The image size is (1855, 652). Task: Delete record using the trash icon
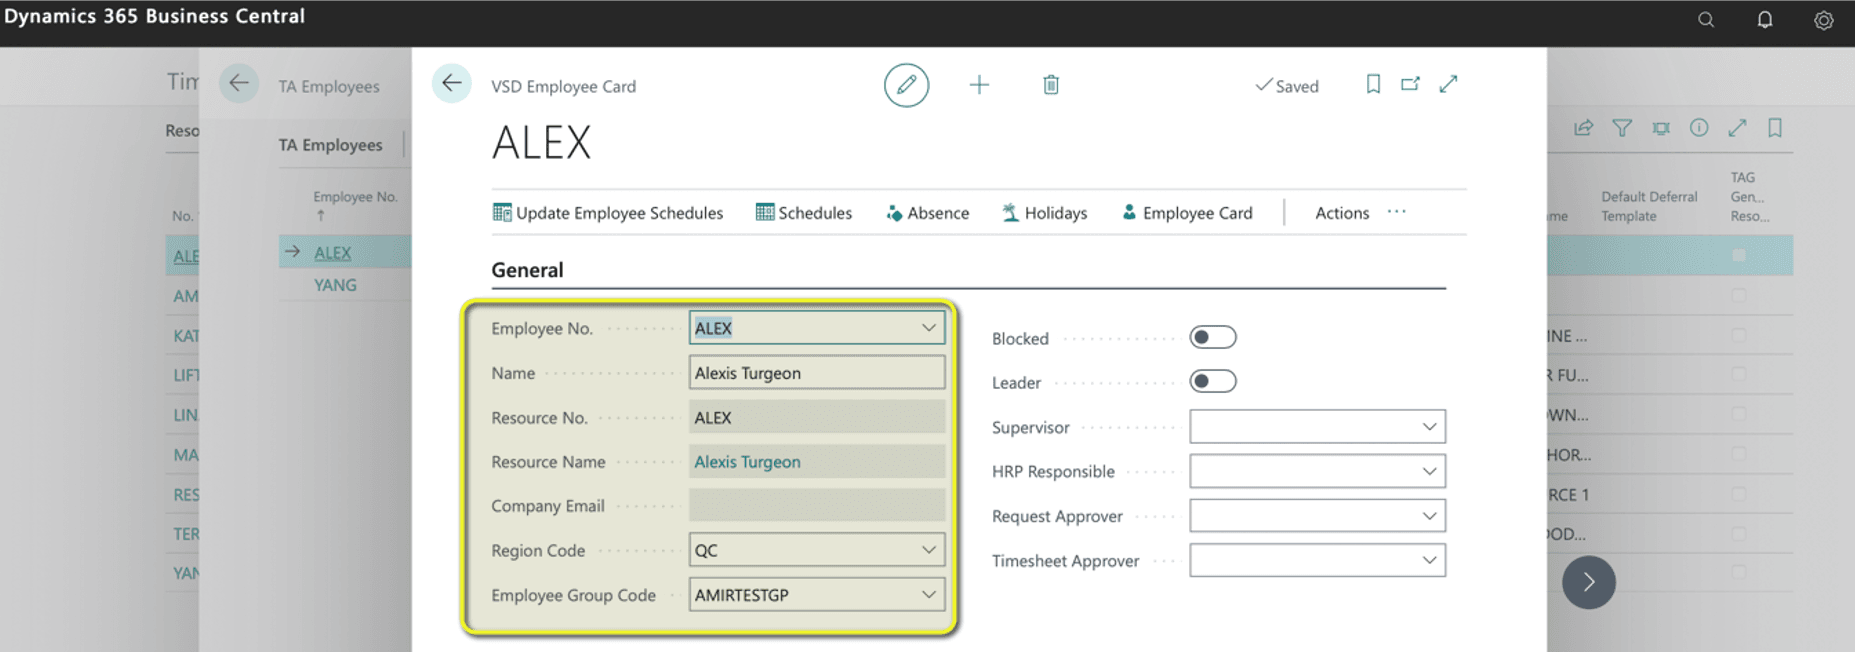coord(1050,86)
